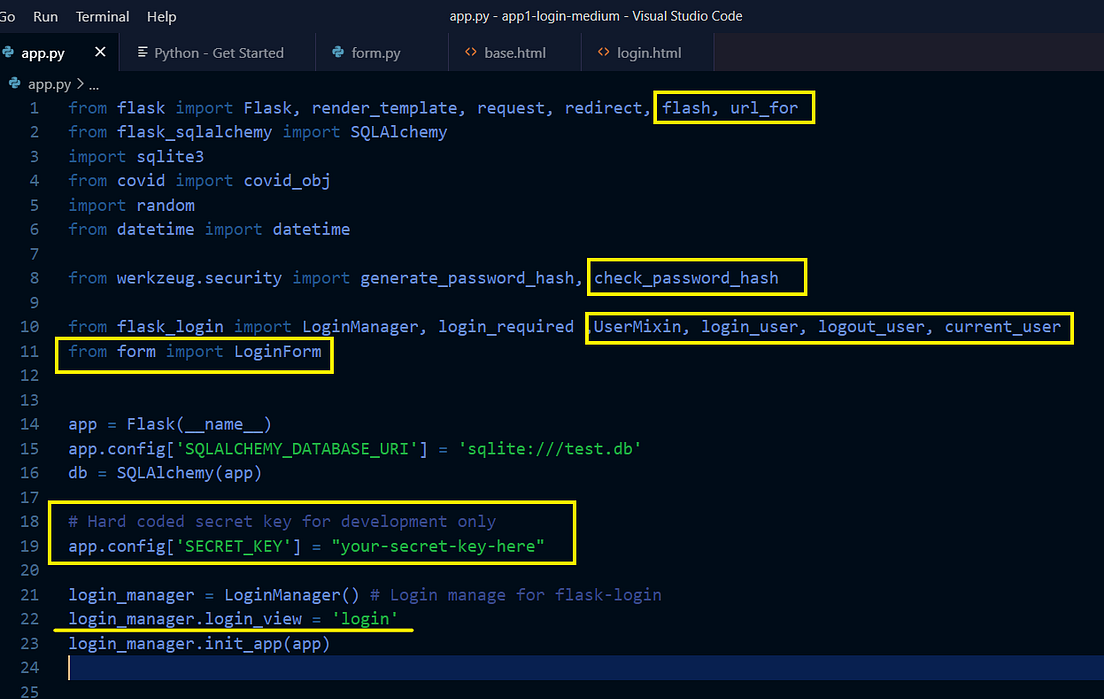Click line number 14 in the gutter
This screenshot has width=1104, height=699.
(29, 424)
